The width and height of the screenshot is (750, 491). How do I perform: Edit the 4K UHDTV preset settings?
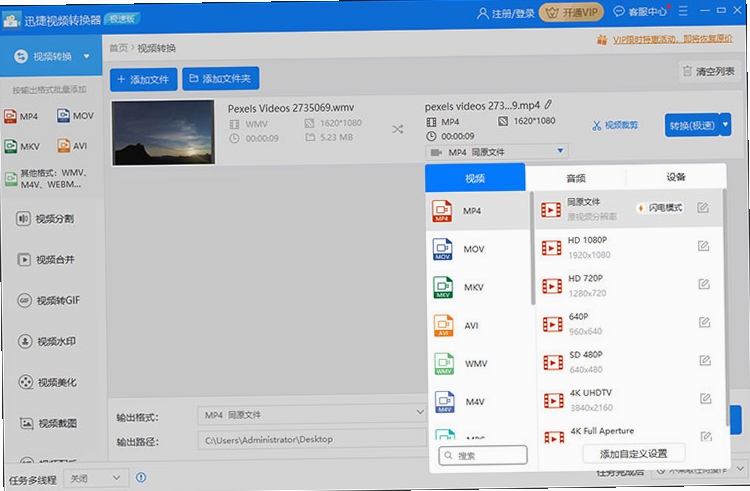pyautogui.click(x=706, y=398)
